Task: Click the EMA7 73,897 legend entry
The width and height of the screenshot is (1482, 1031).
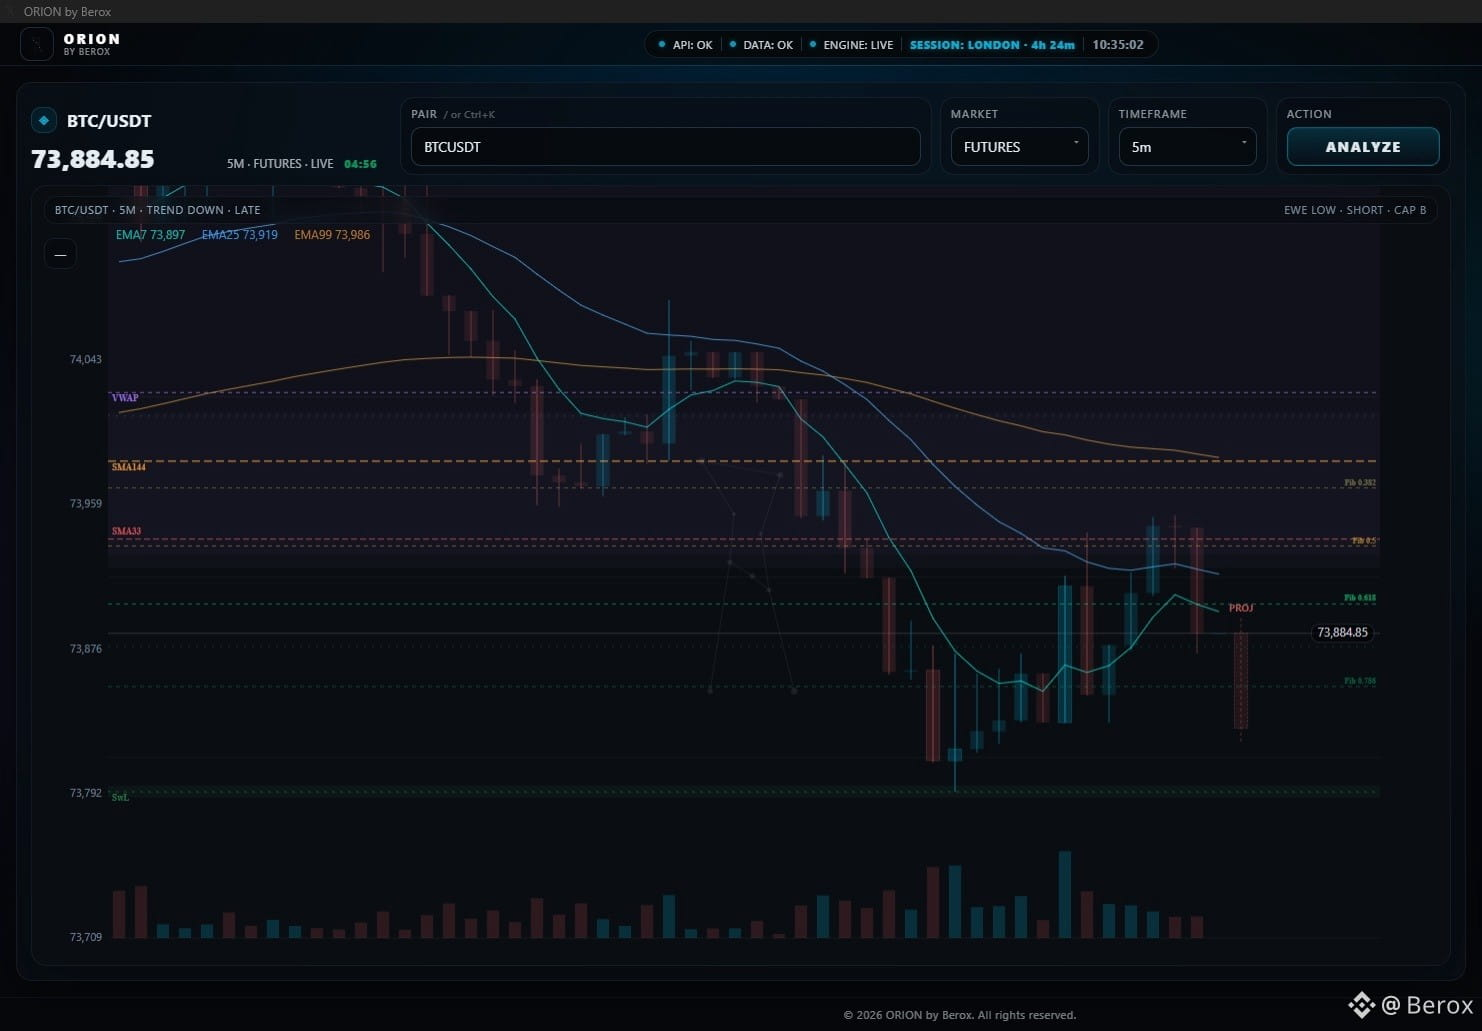Action: (x=150, y=235)
